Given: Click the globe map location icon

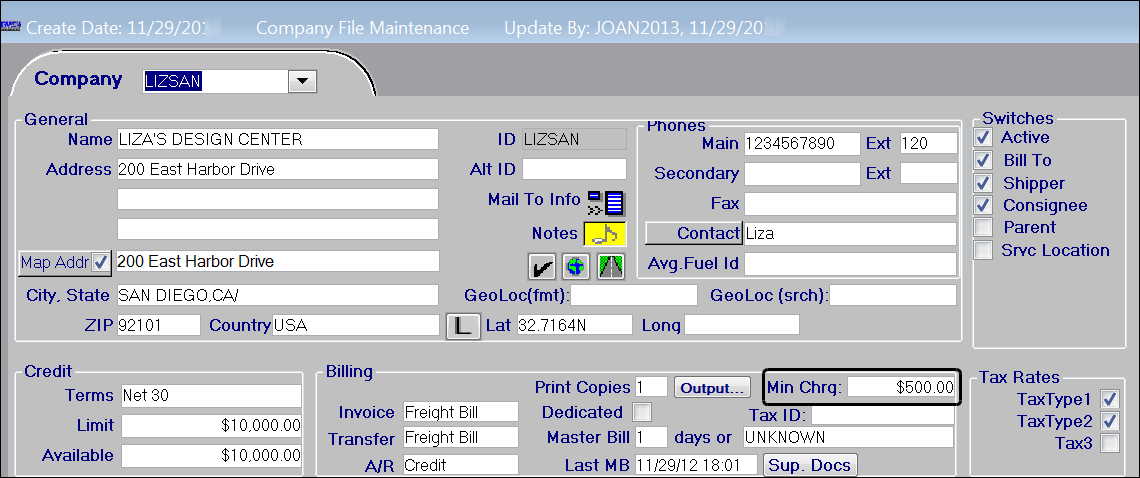Looking at the screenshot, I should [576, 267].
